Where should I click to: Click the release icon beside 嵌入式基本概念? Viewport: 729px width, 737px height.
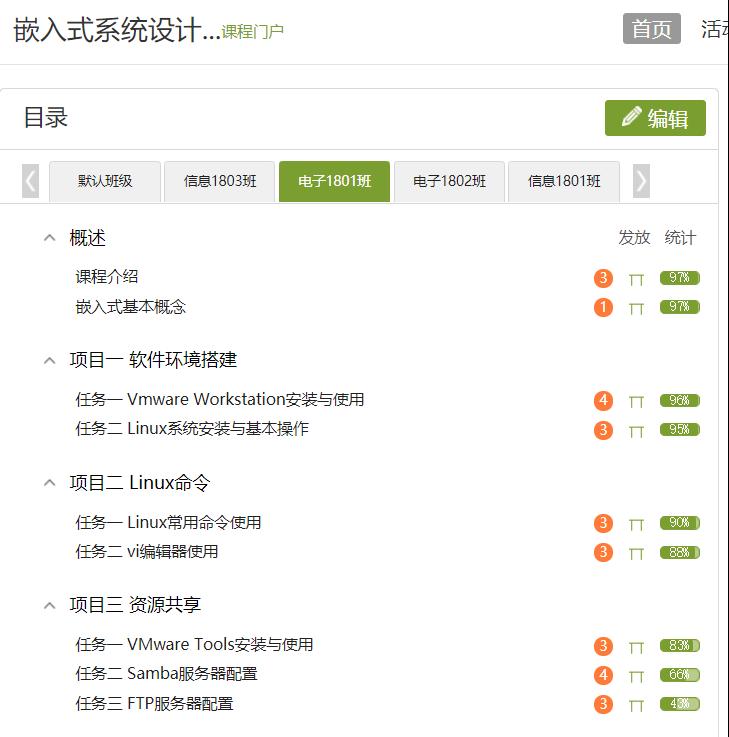tap(636, 308)
